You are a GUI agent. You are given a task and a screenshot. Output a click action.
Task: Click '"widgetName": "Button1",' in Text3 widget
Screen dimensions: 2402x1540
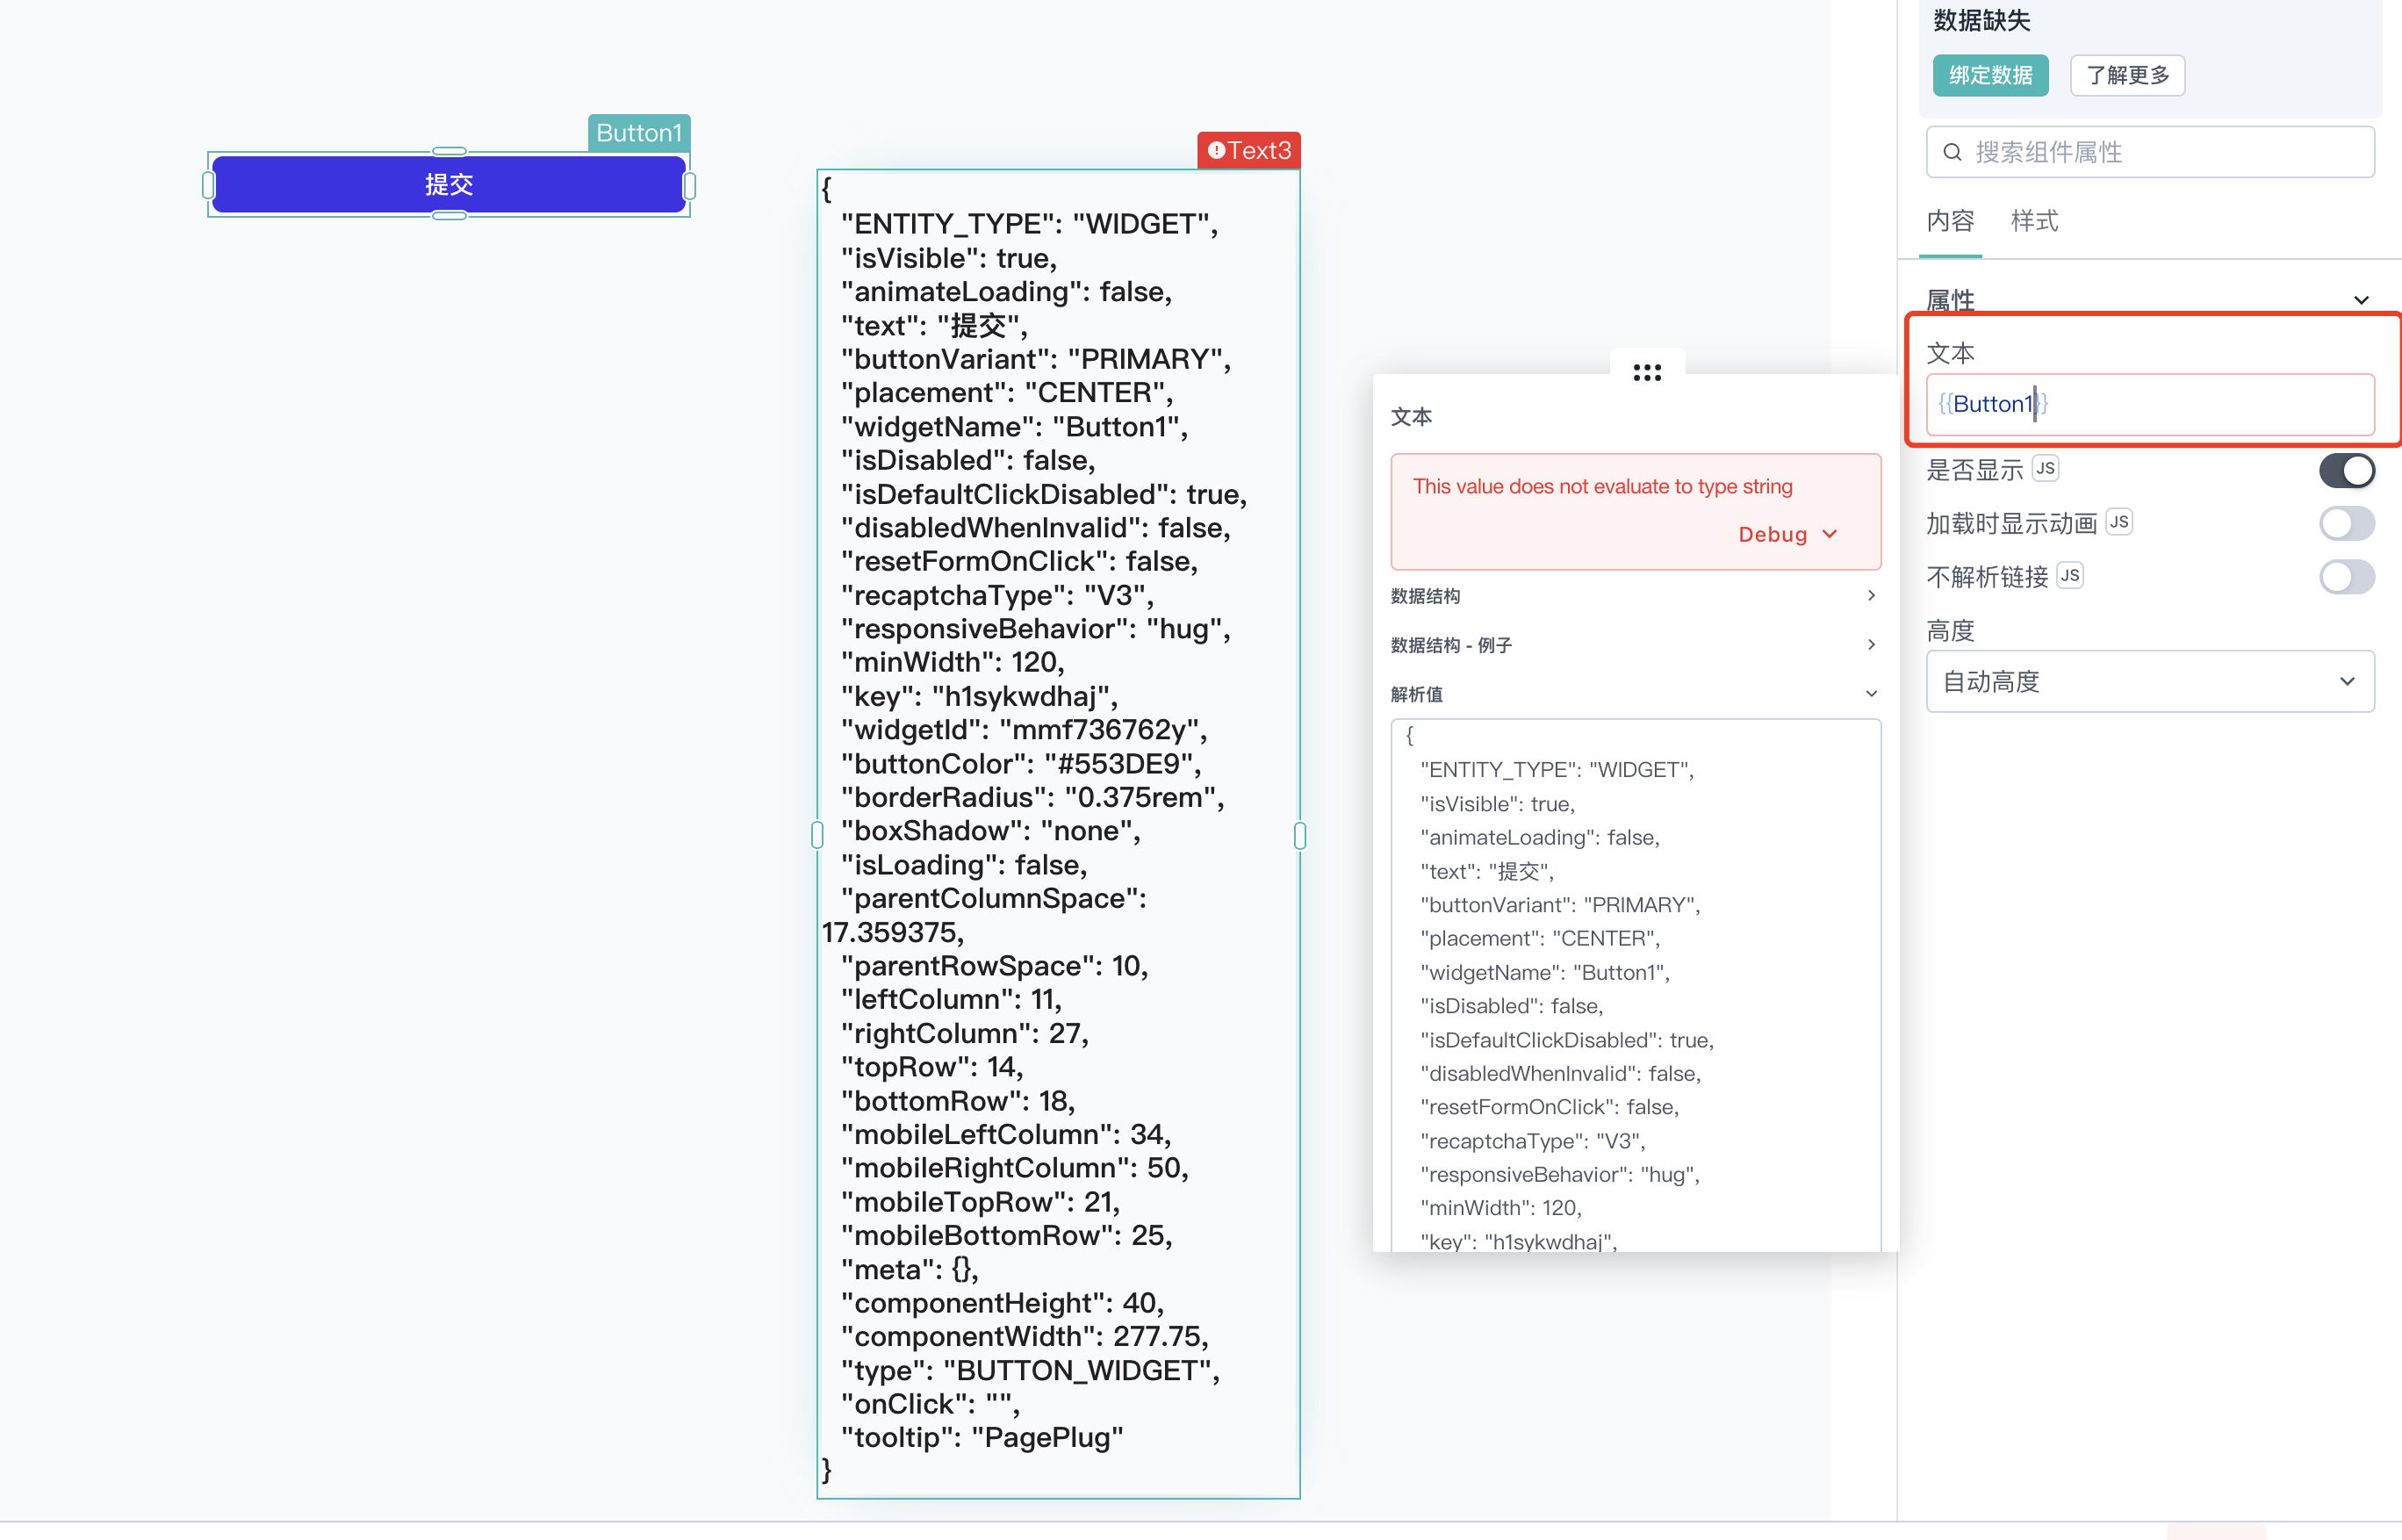1014,427
